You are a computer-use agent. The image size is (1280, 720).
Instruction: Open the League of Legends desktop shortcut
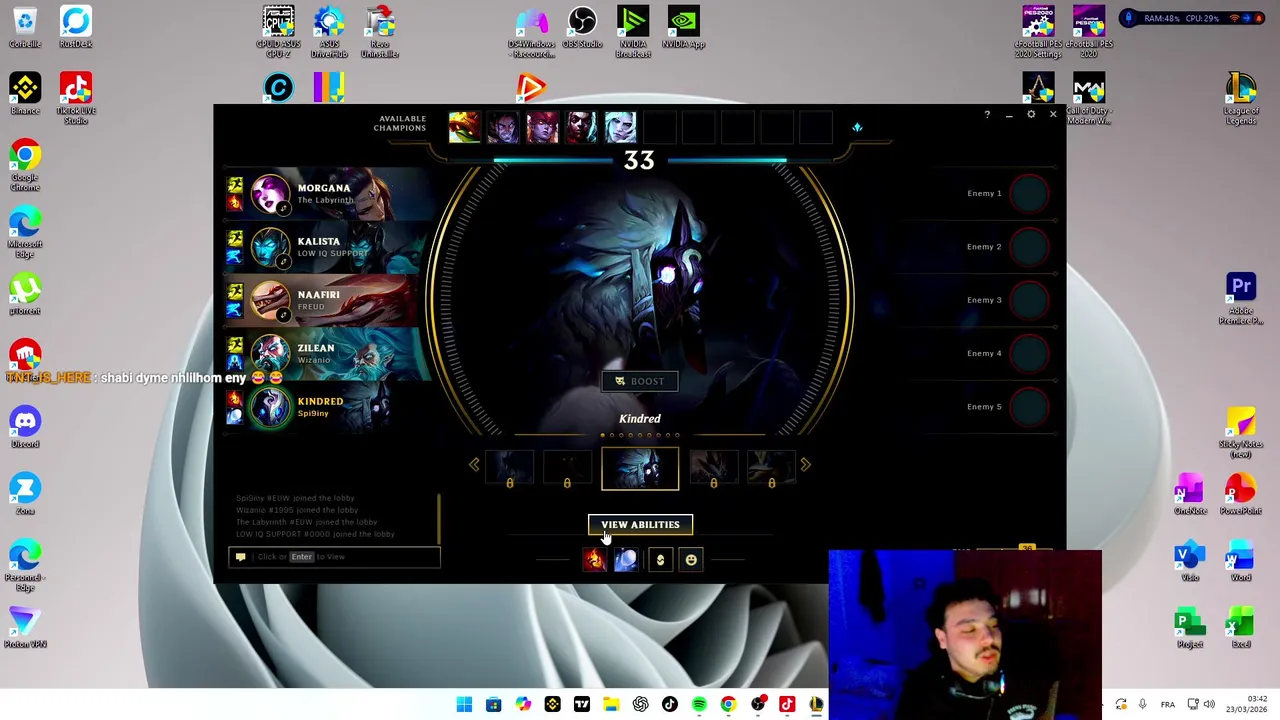1241,98
